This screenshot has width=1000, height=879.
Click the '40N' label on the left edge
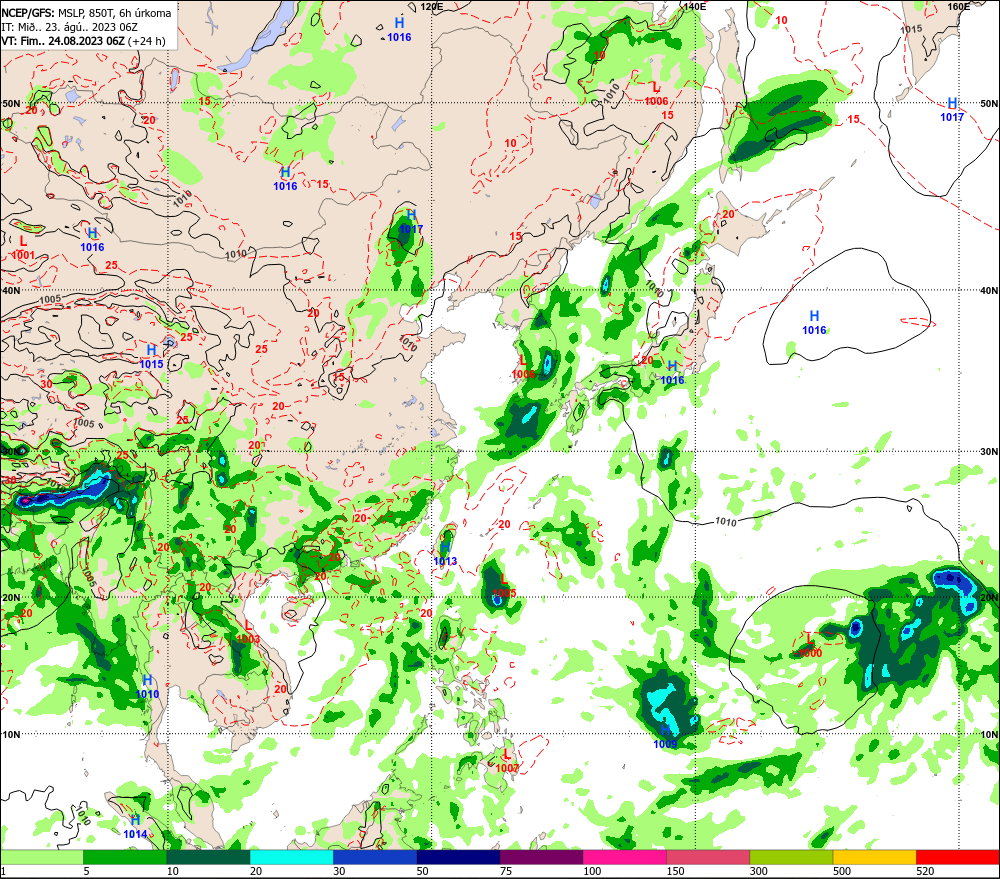pyautogui.click(x=11, y=290)
